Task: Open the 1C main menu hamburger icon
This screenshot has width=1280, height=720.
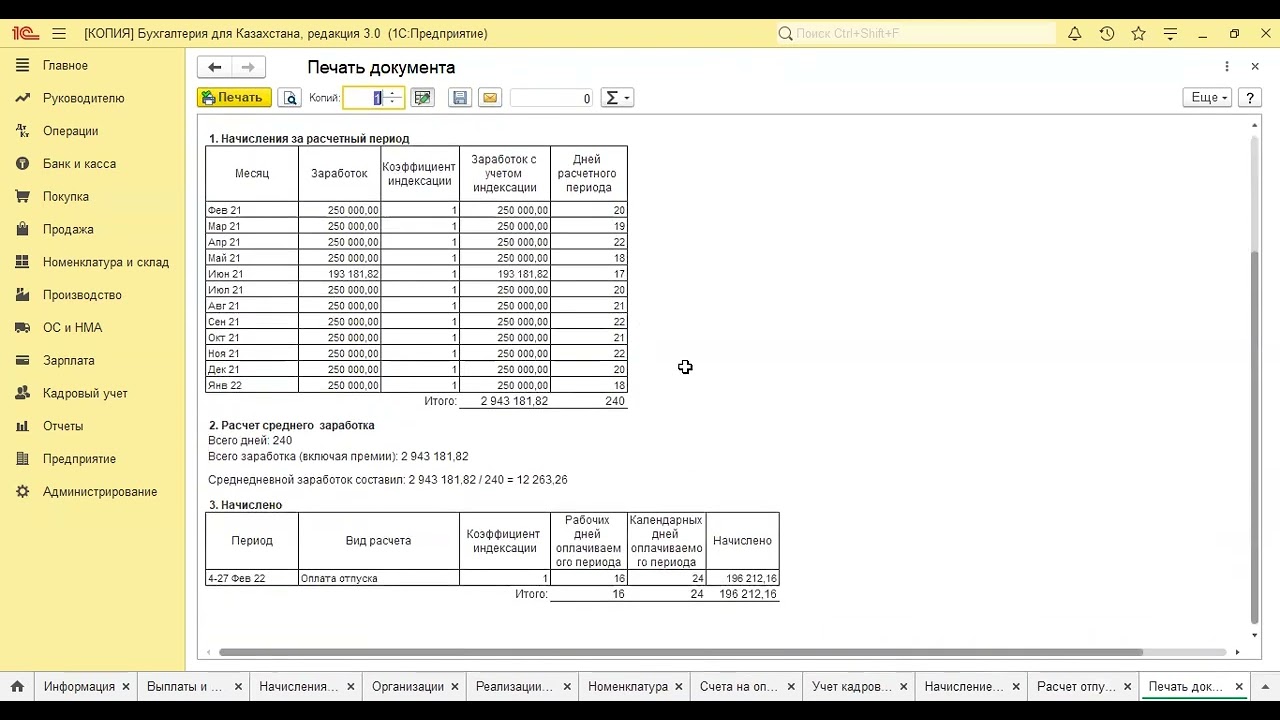Action: [x=59, y=33]
